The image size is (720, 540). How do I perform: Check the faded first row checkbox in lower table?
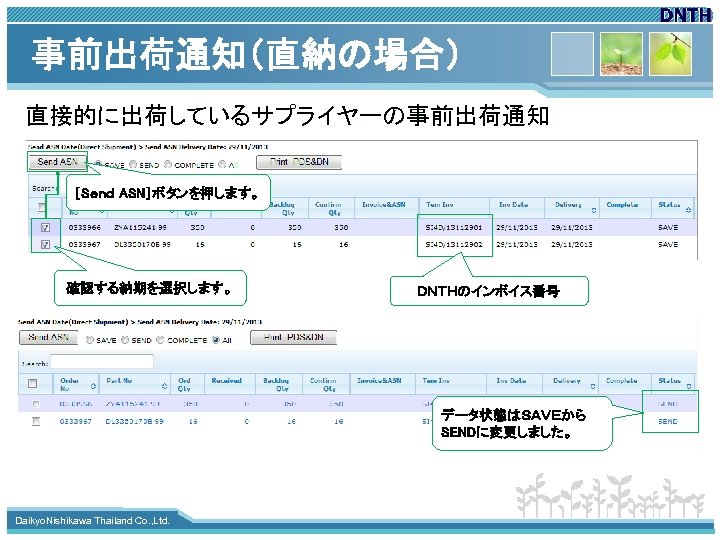pyautogui.click(x=36, y=404)
